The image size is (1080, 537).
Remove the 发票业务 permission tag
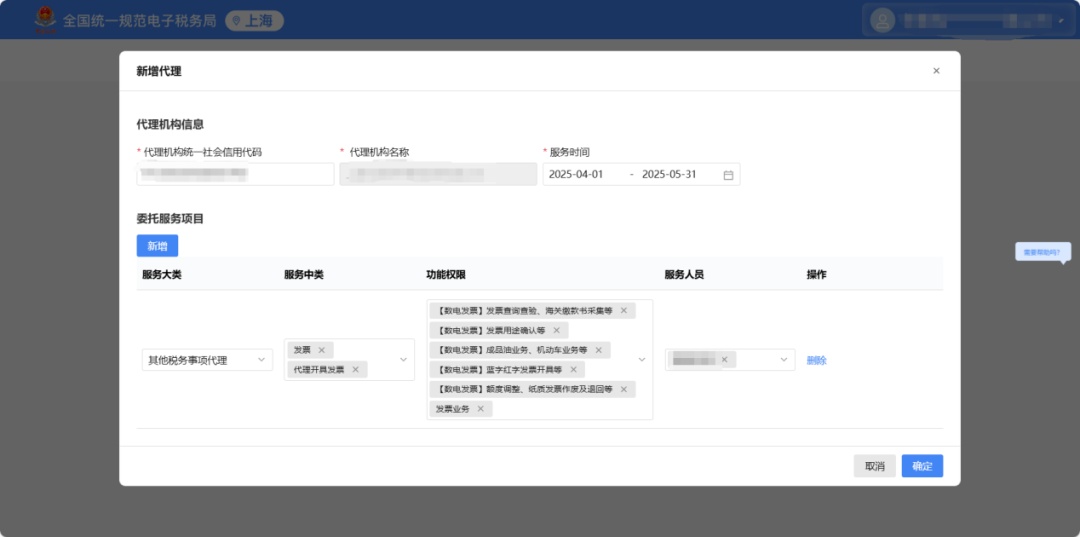[480, 409]
